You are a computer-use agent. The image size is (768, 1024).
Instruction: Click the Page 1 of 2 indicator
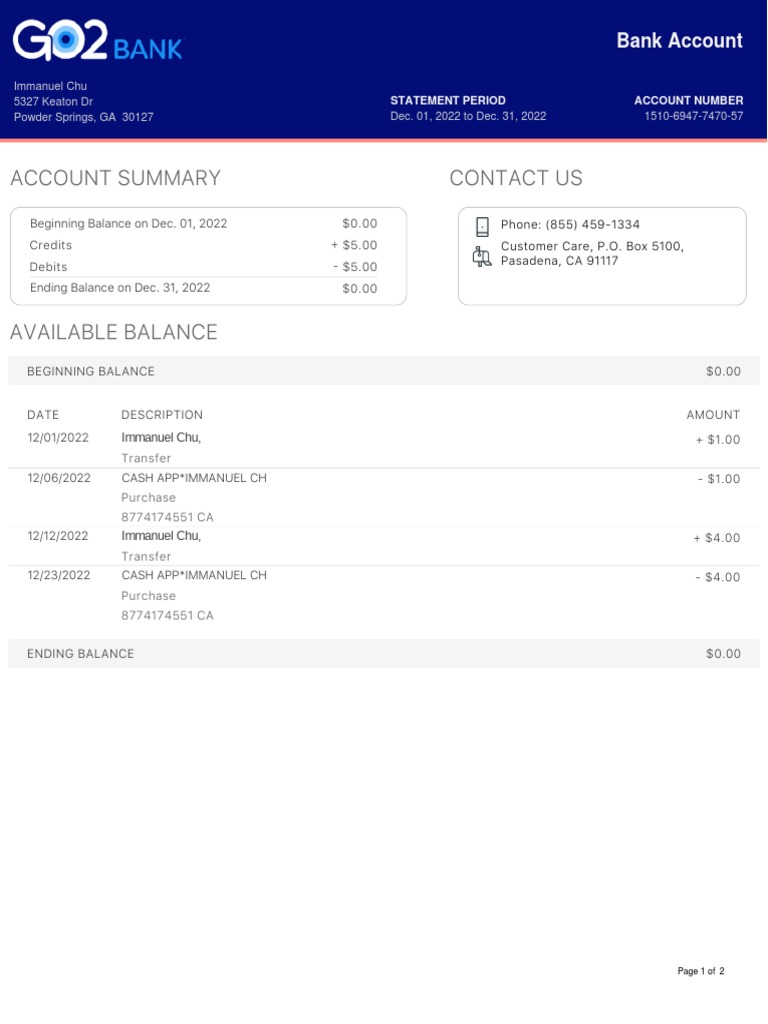click(x=700, y=971)
